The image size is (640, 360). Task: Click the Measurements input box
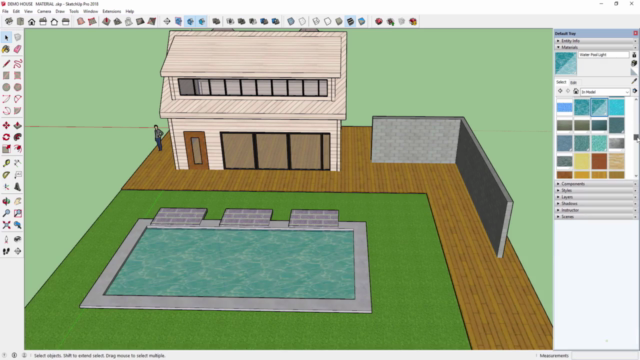pyautogui.click(x=604, y=356)
